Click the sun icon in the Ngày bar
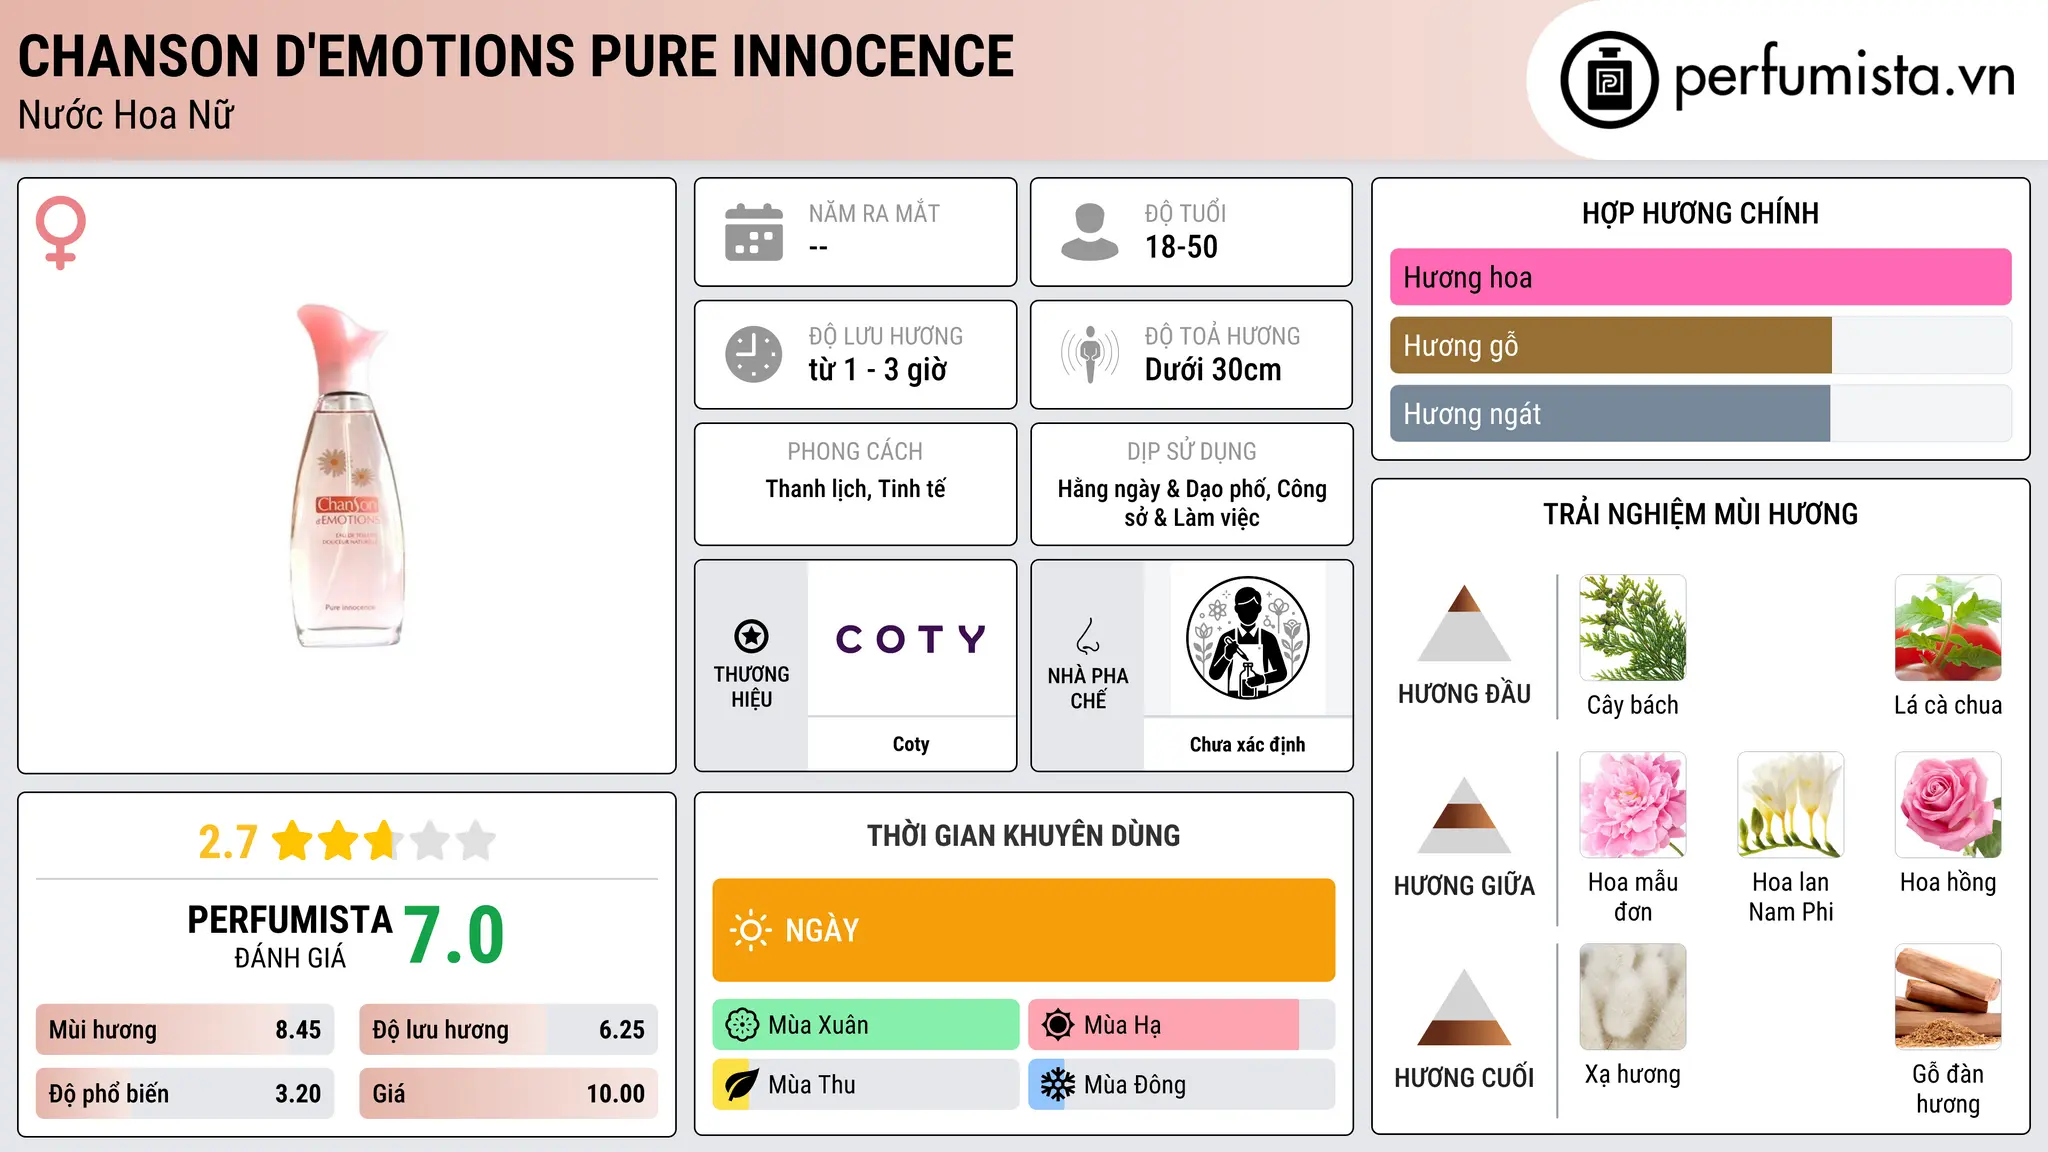 tap(750, 930)
